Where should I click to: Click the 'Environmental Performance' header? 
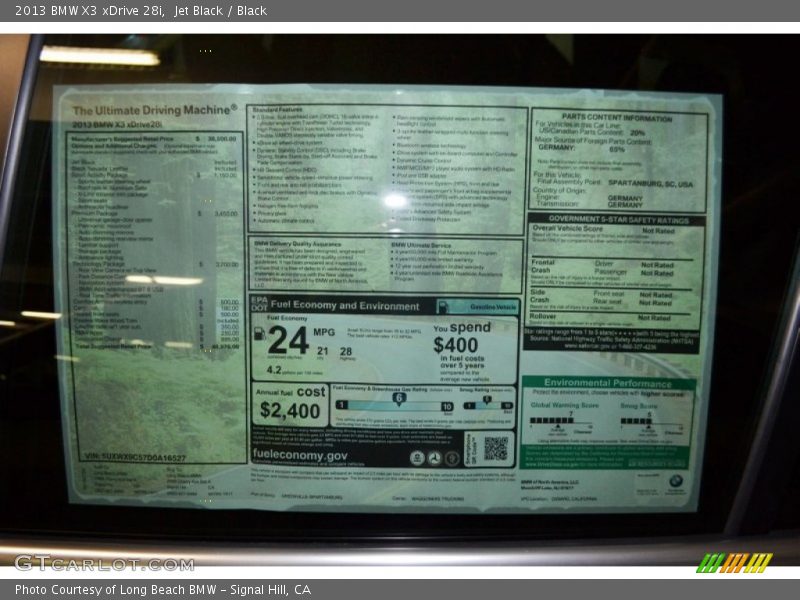pos(608,383)
